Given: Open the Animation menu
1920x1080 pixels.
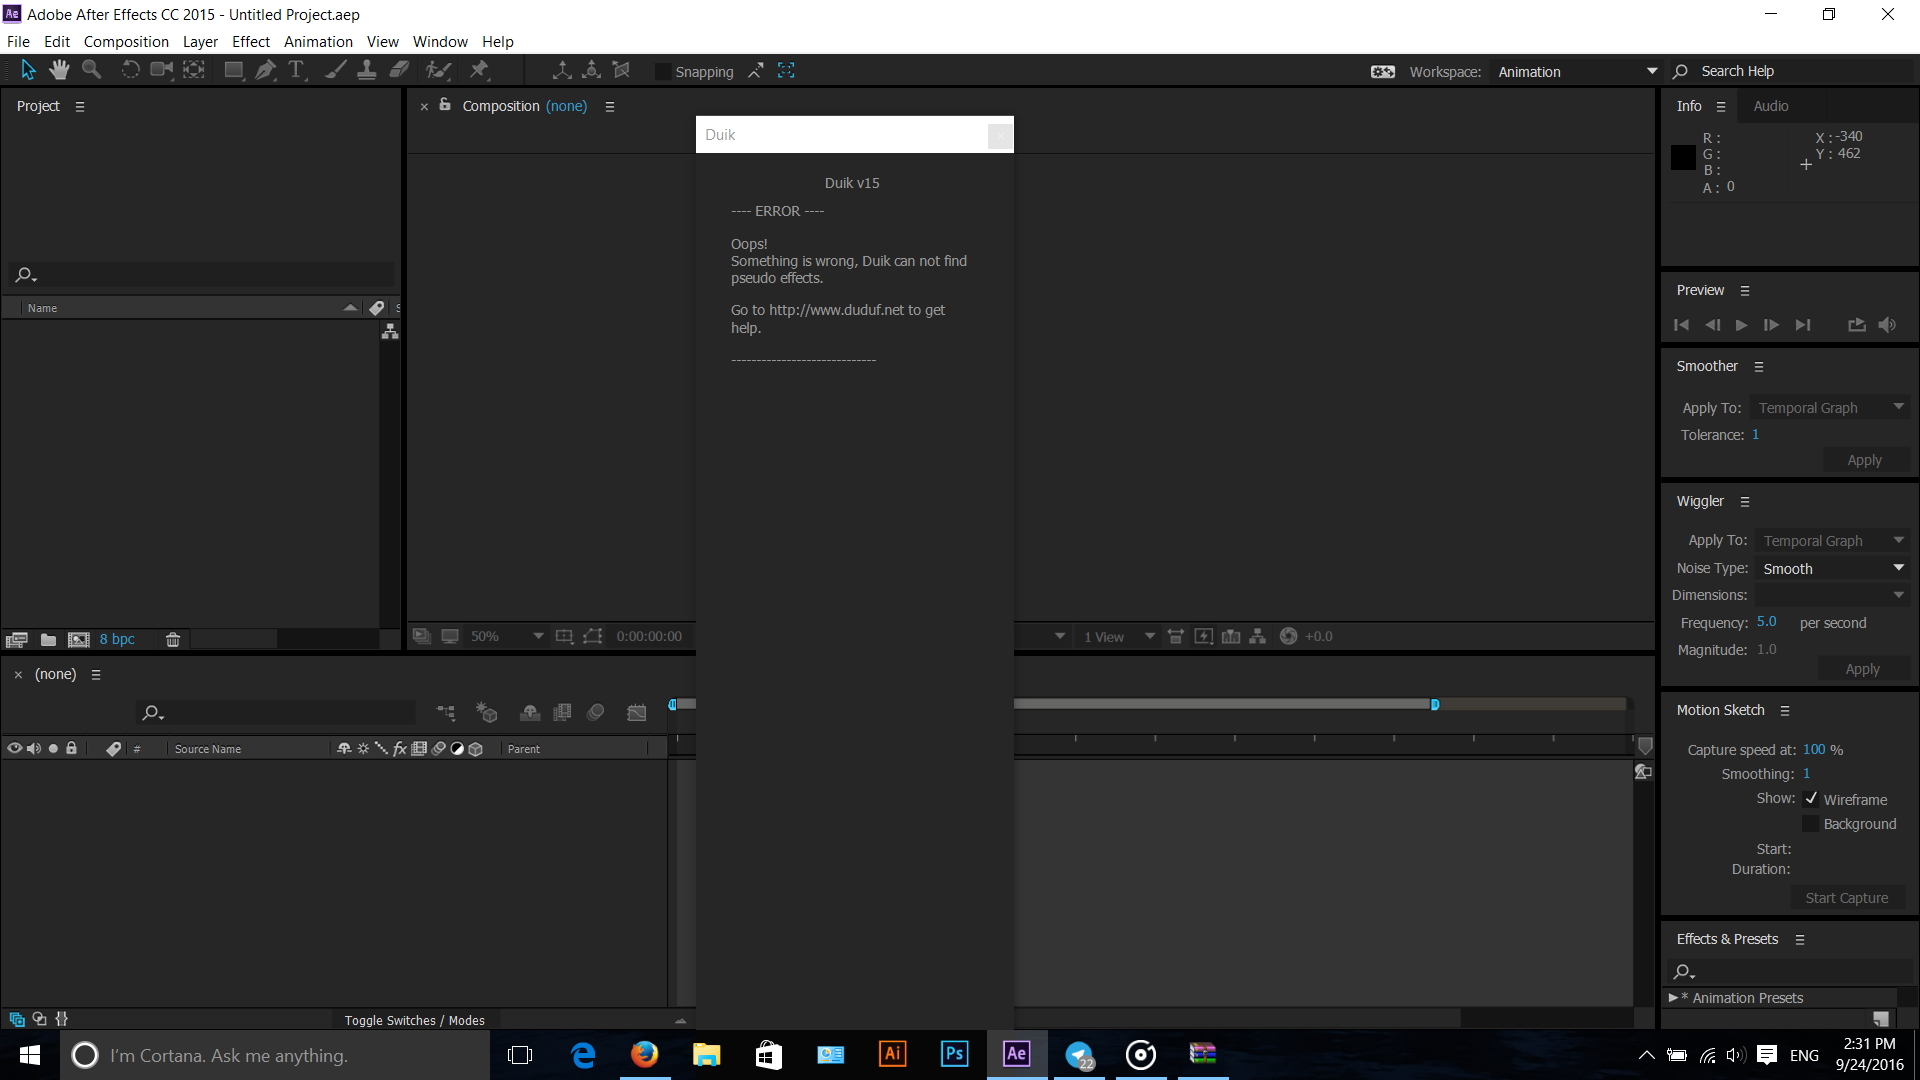Looking at the screenshot, I should 318,42.
